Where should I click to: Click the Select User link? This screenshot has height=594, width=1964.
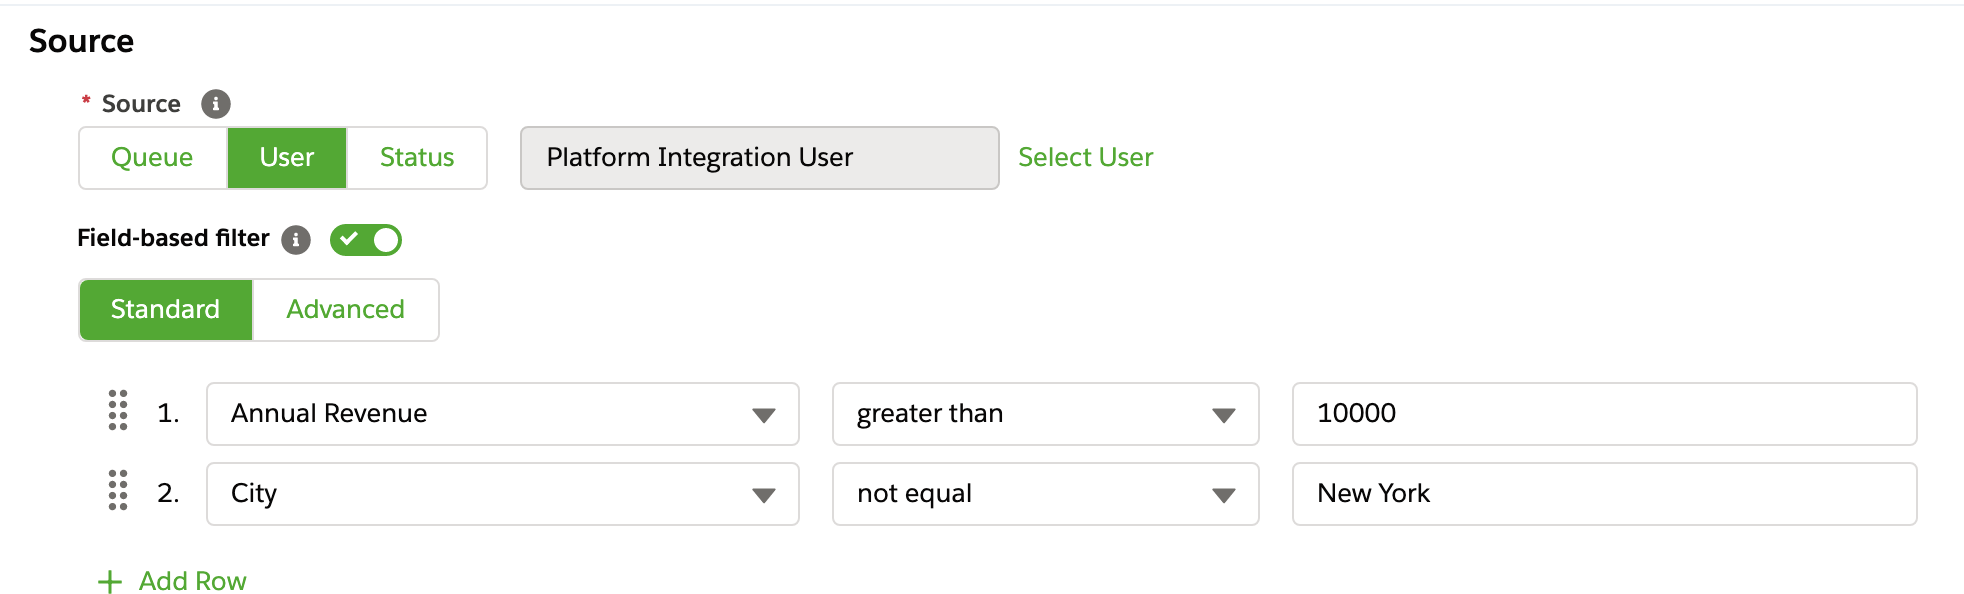[x=1086, y=158]
